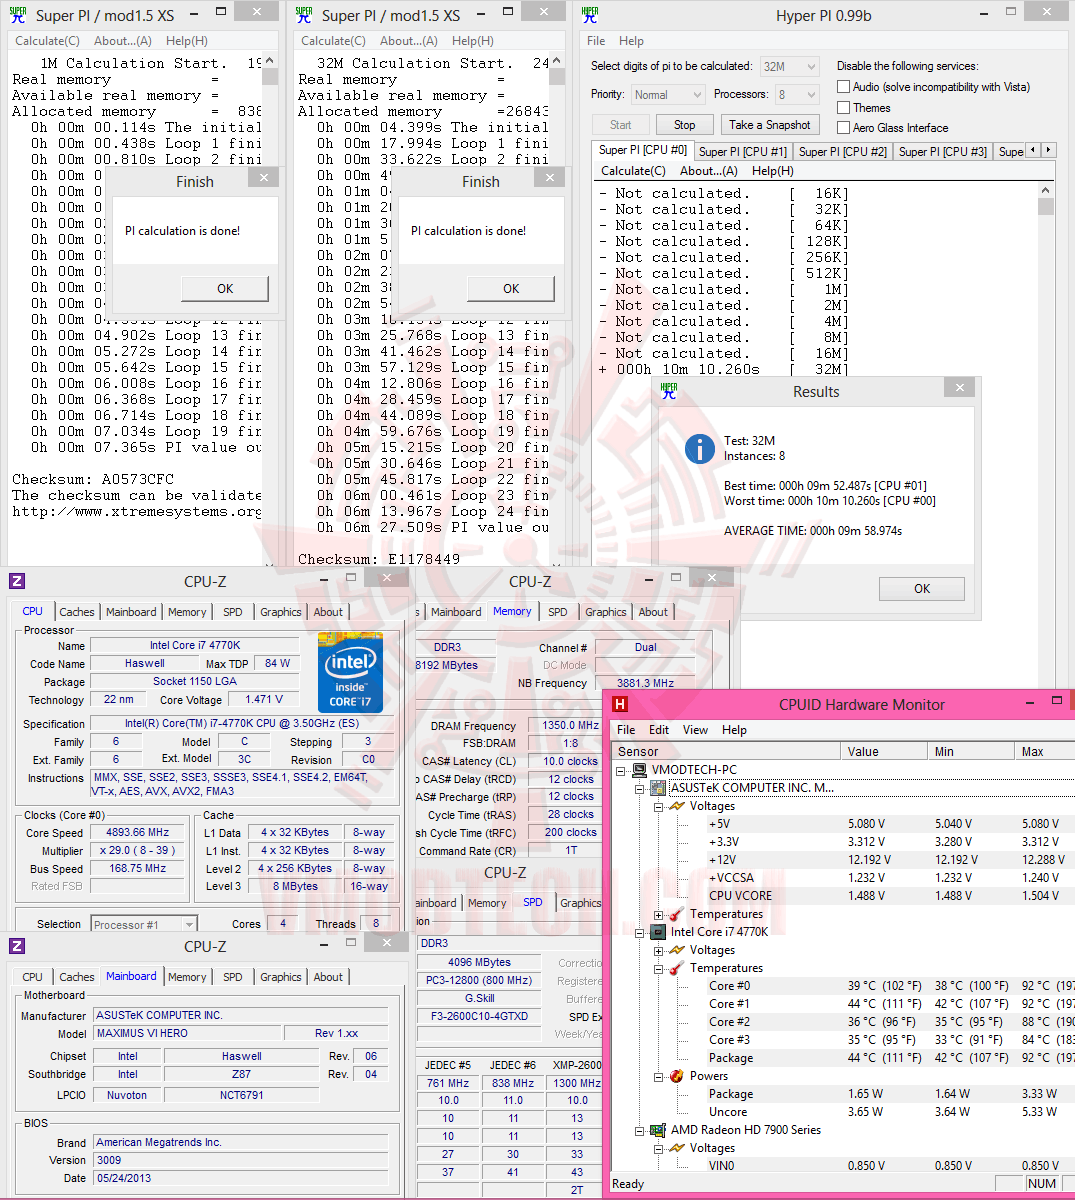Image resolution: width=1075 pixels, height=1200 pixels.
Task: Click the thermometer Temperatures icon under Intel Core i7
Action: (x=677, y=968)
